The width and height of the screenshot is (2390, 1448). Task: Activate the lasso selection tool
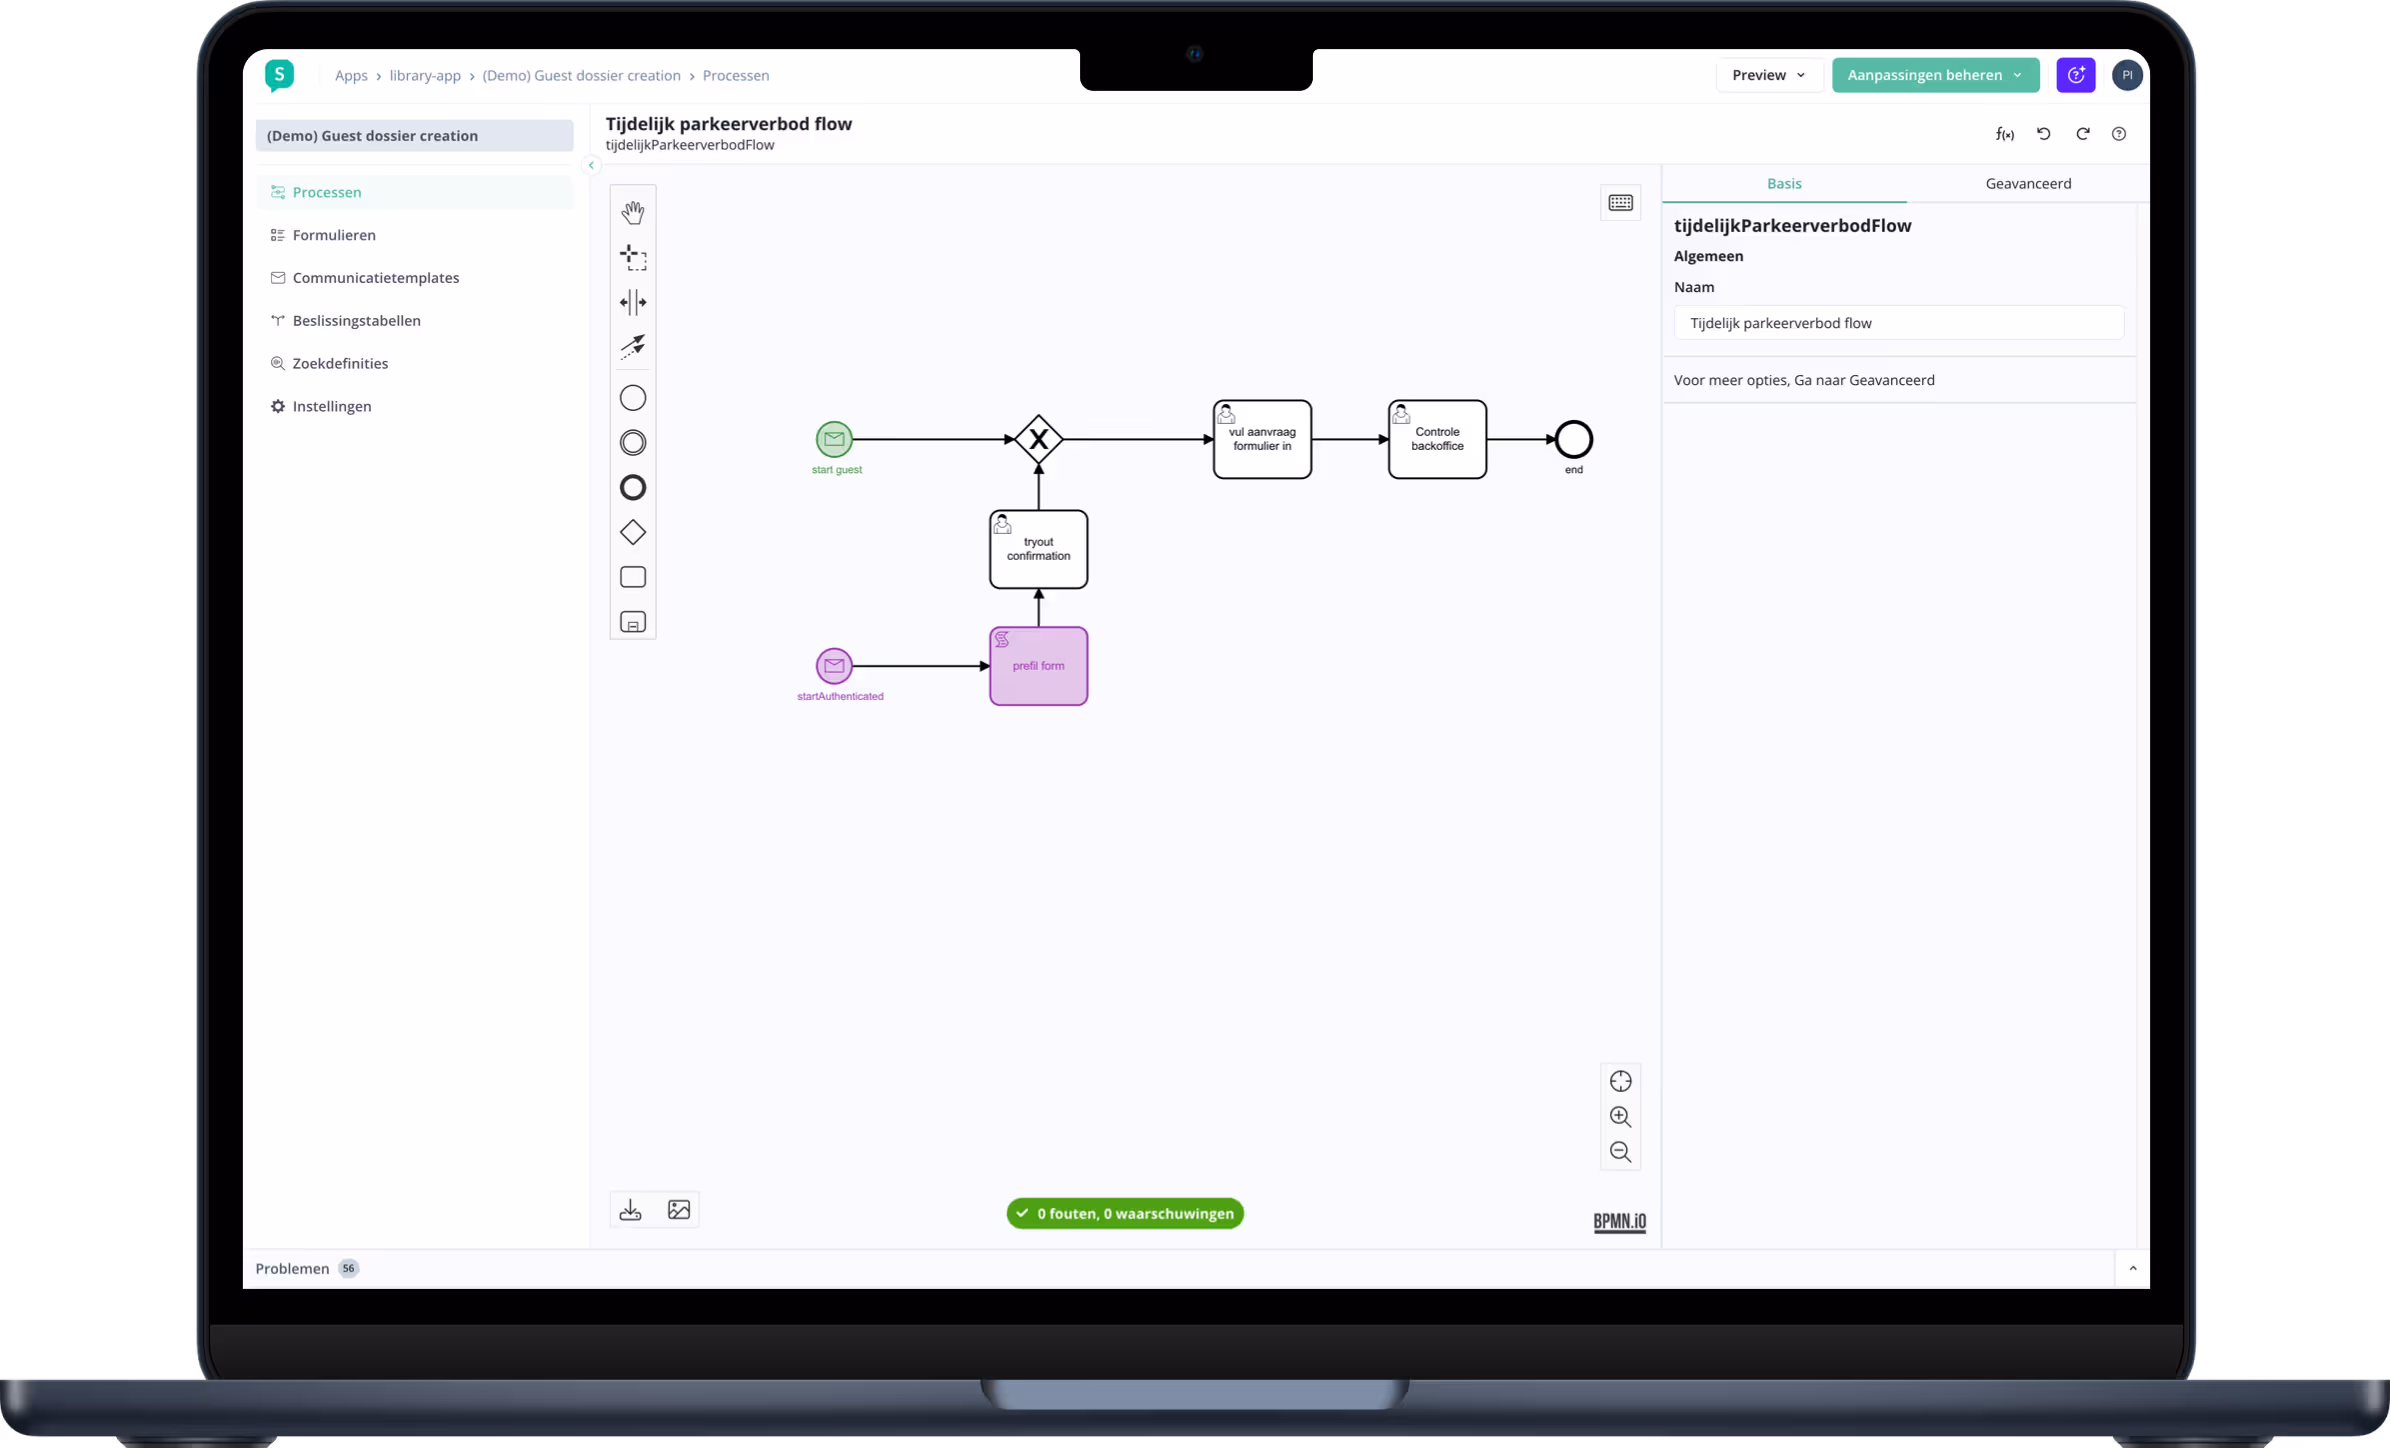click(632, 257)
